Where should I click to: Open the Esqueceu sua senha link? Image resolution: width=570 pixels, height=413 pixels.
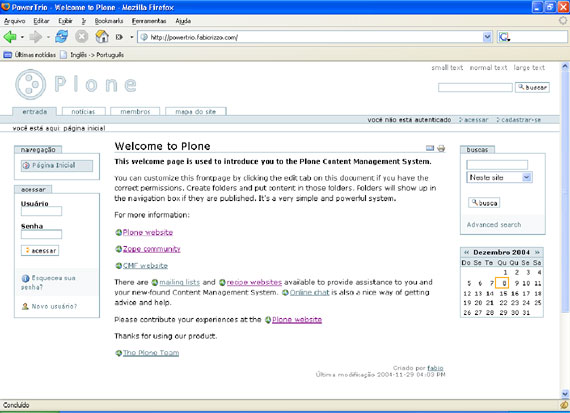point(48,282)
